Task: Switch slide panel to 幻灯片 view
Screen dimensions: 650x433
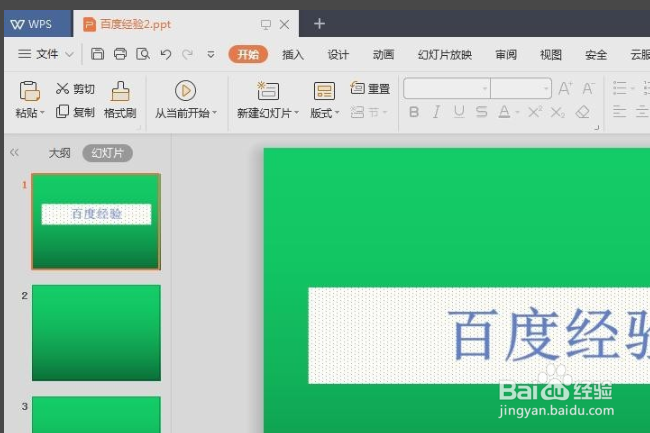Action: click(x=108, y=153)
